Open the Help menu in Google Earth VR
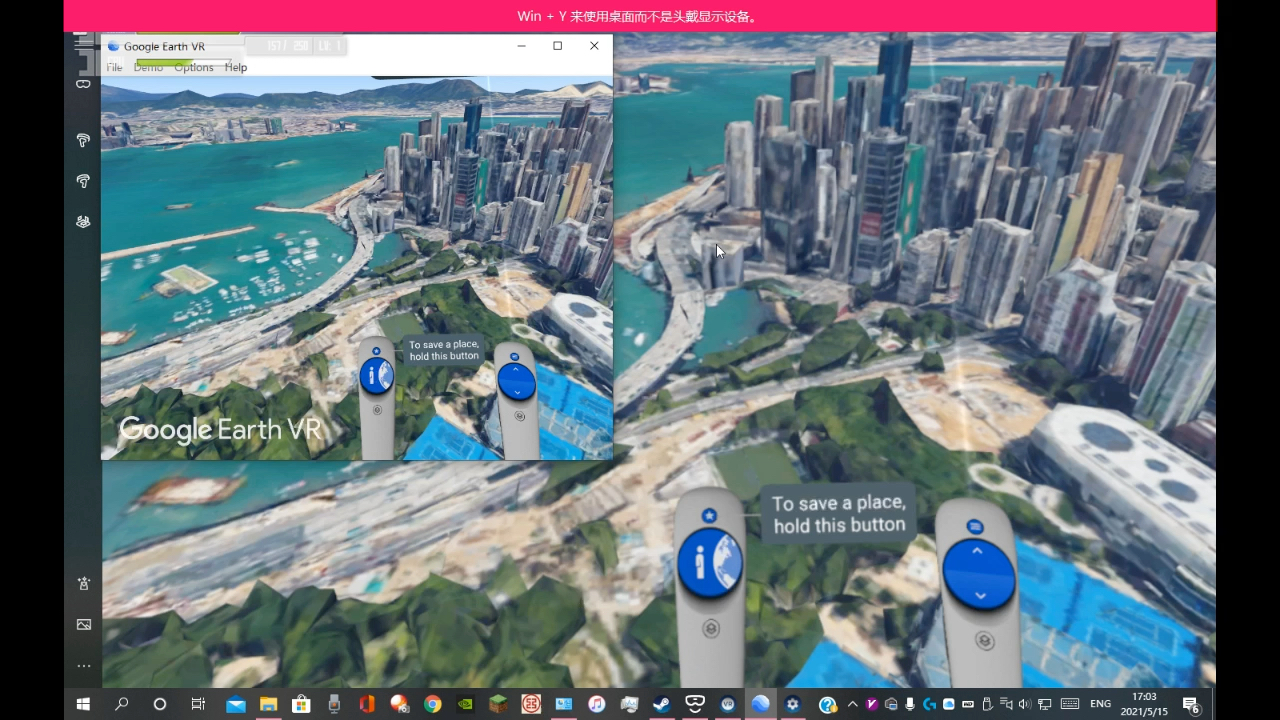Viewport: 1280px width, 720px height. [x=236, y=67]
